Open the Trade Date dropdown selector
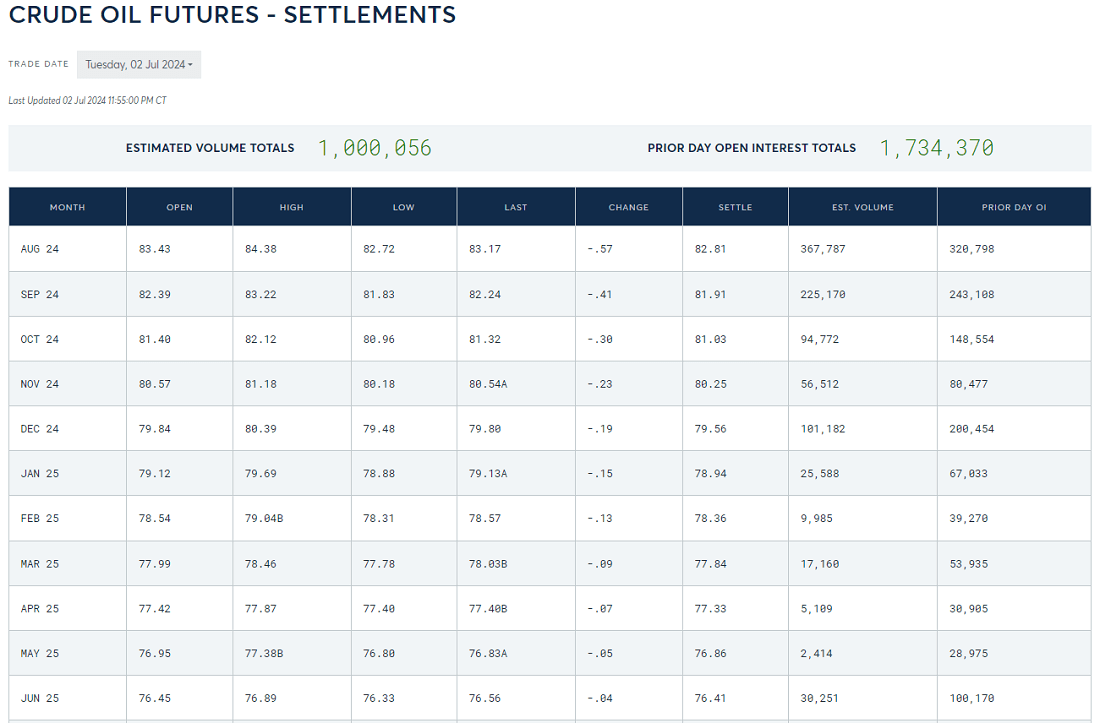 [139, 65]
